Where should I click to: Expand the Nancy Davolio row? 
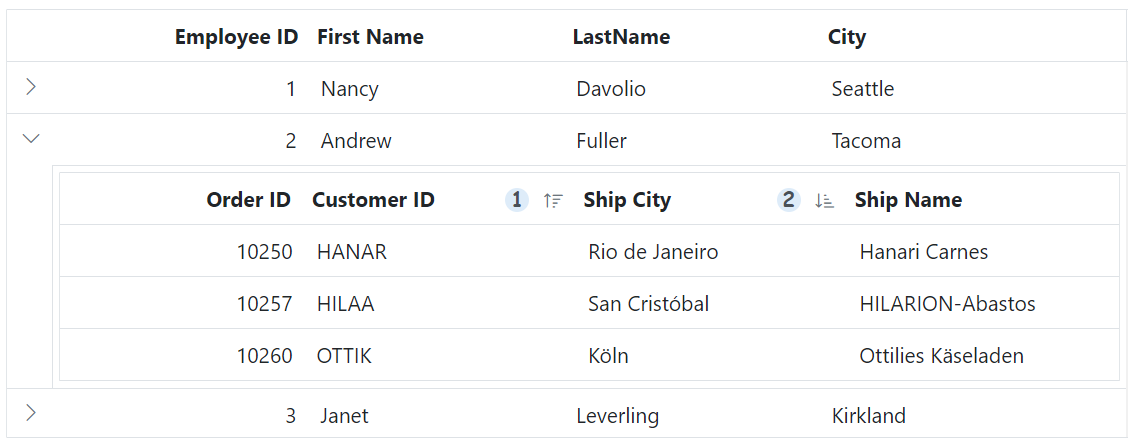[31, 88]
